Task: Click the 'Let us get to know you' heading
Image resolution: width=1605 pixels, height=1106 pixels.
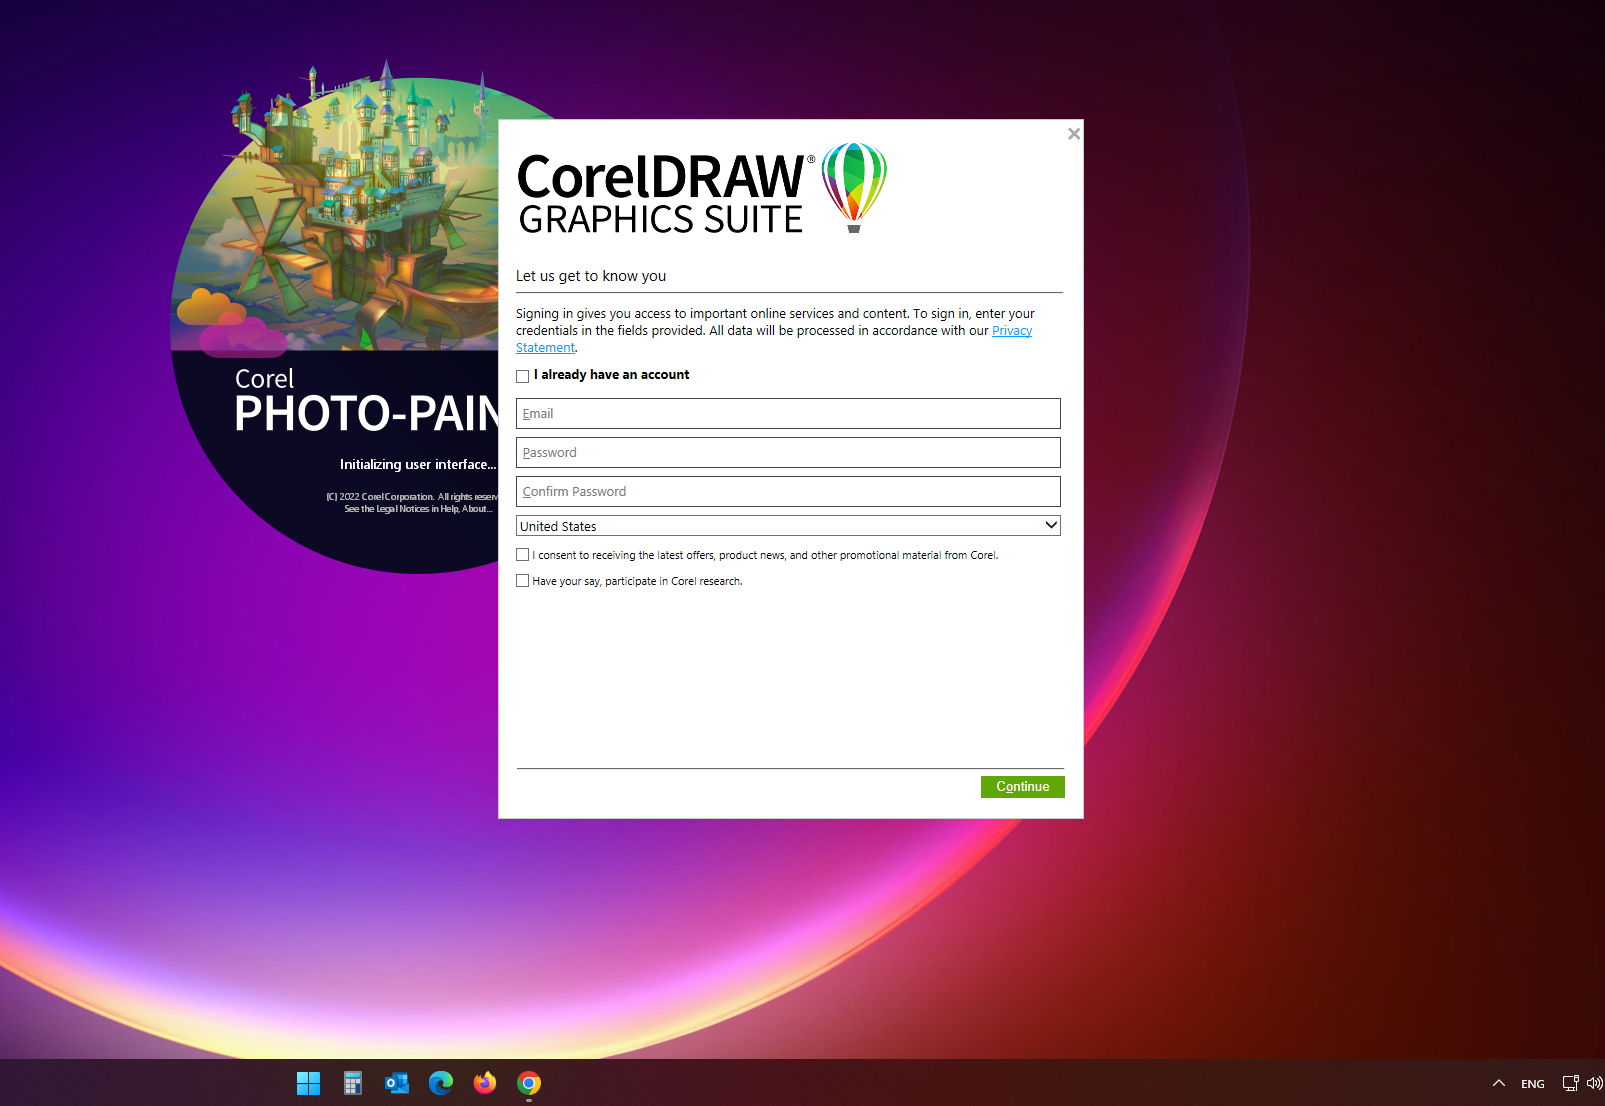Action: [591, 276]
